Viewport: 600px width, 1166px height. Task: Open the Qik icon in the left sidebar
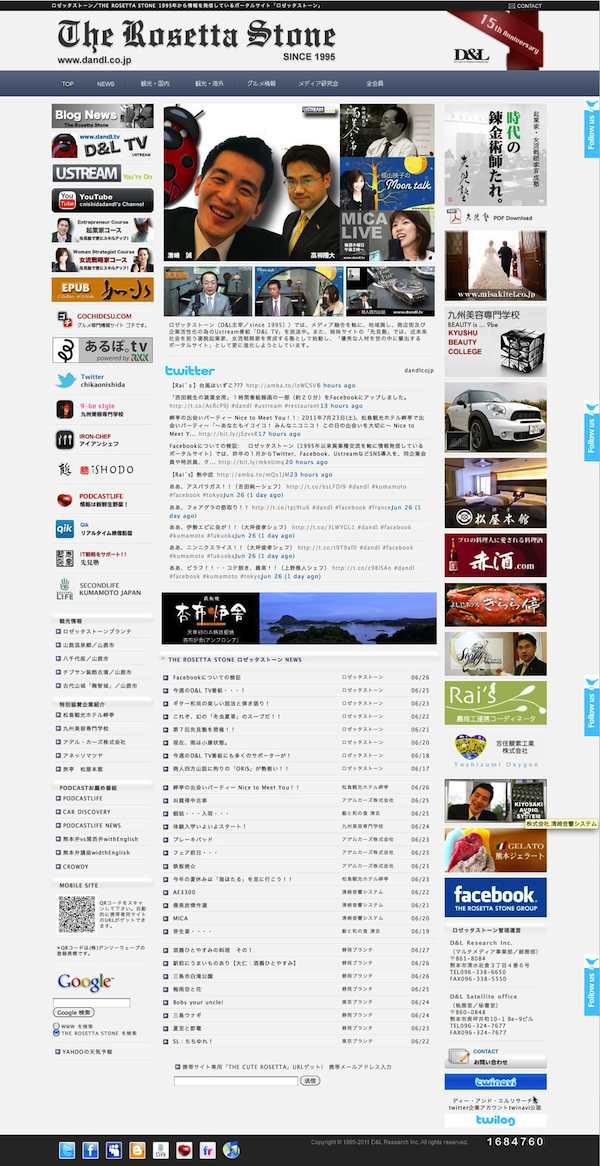(x=64, y=529)
